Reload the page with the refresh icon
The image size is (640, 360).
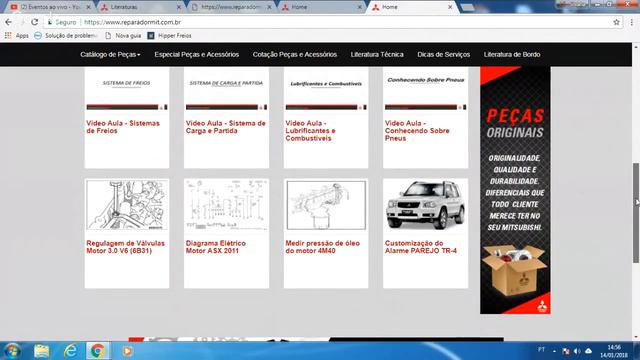tap(34, 22)
